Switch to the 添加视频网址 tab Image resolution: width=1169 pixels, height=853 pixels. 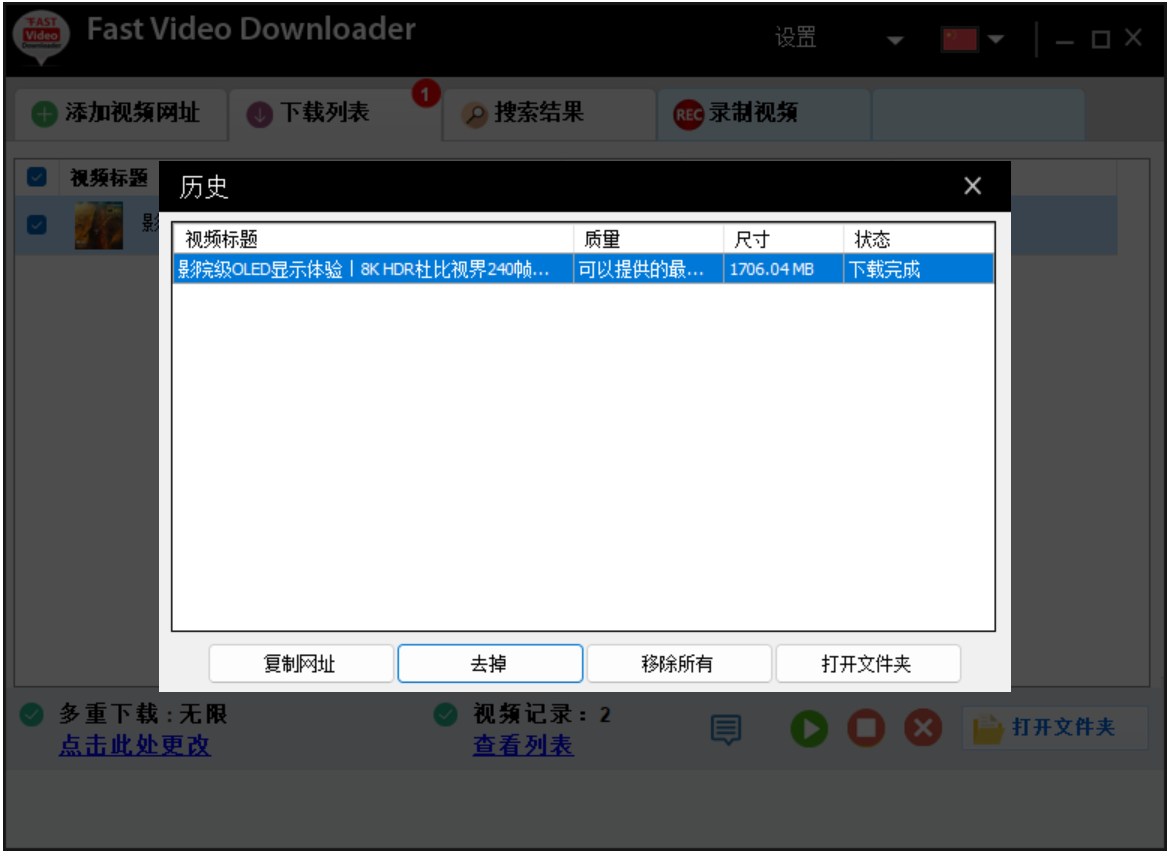(x=121, y=115)
